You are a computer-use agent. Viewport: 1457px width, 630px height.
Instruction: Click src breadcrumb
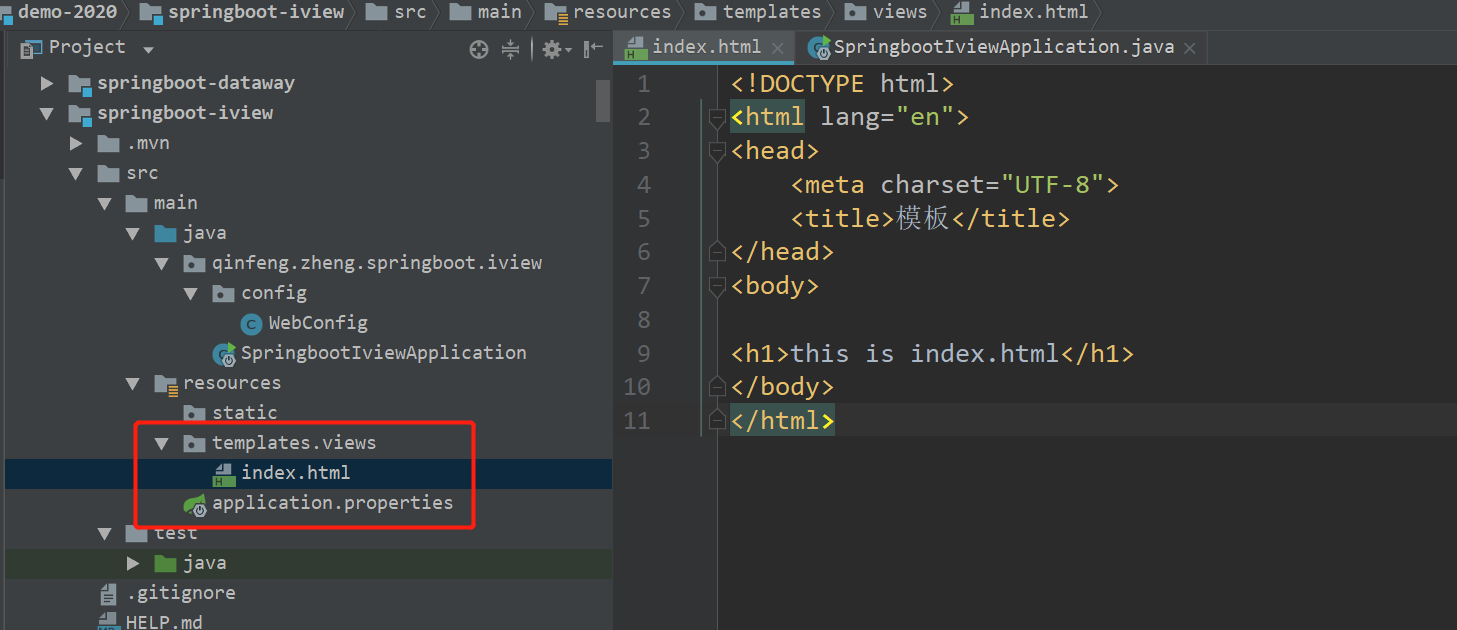(x=396, y=12)
